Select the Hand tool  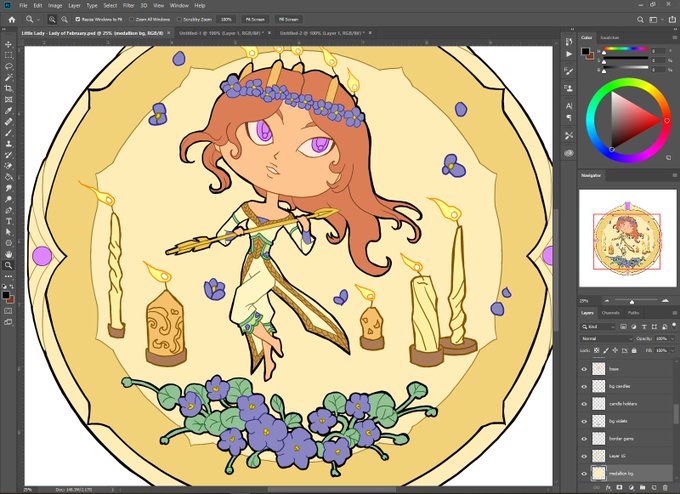(8, 254)
